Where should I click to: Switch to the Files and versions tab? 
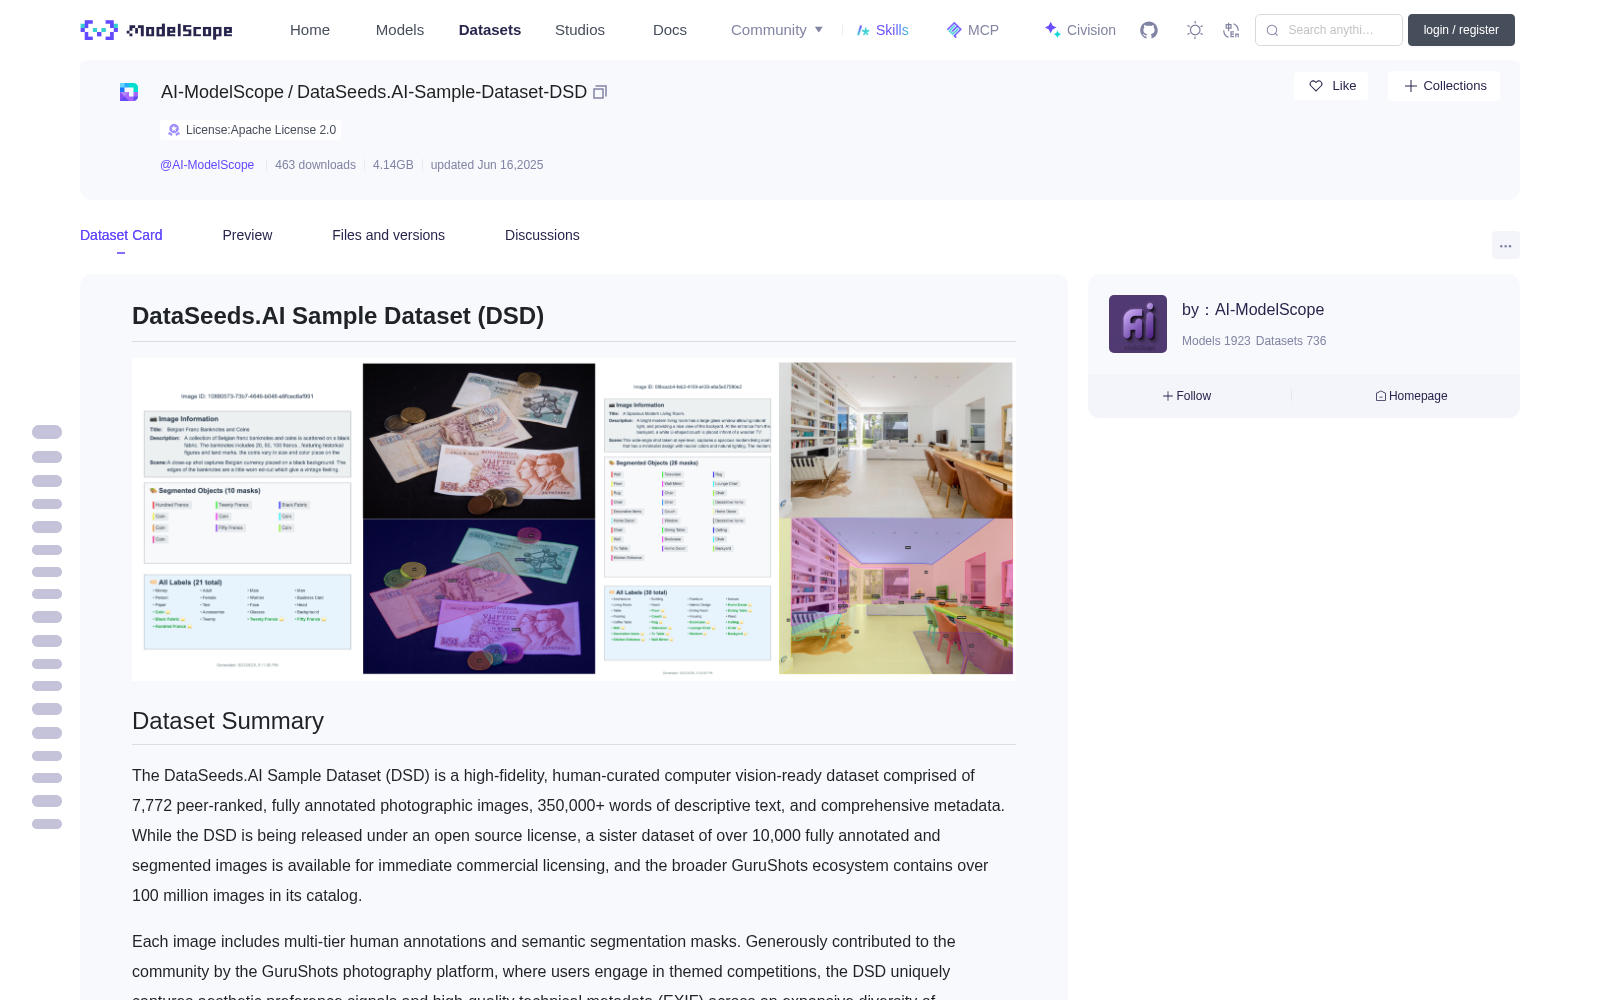point(388,235)
